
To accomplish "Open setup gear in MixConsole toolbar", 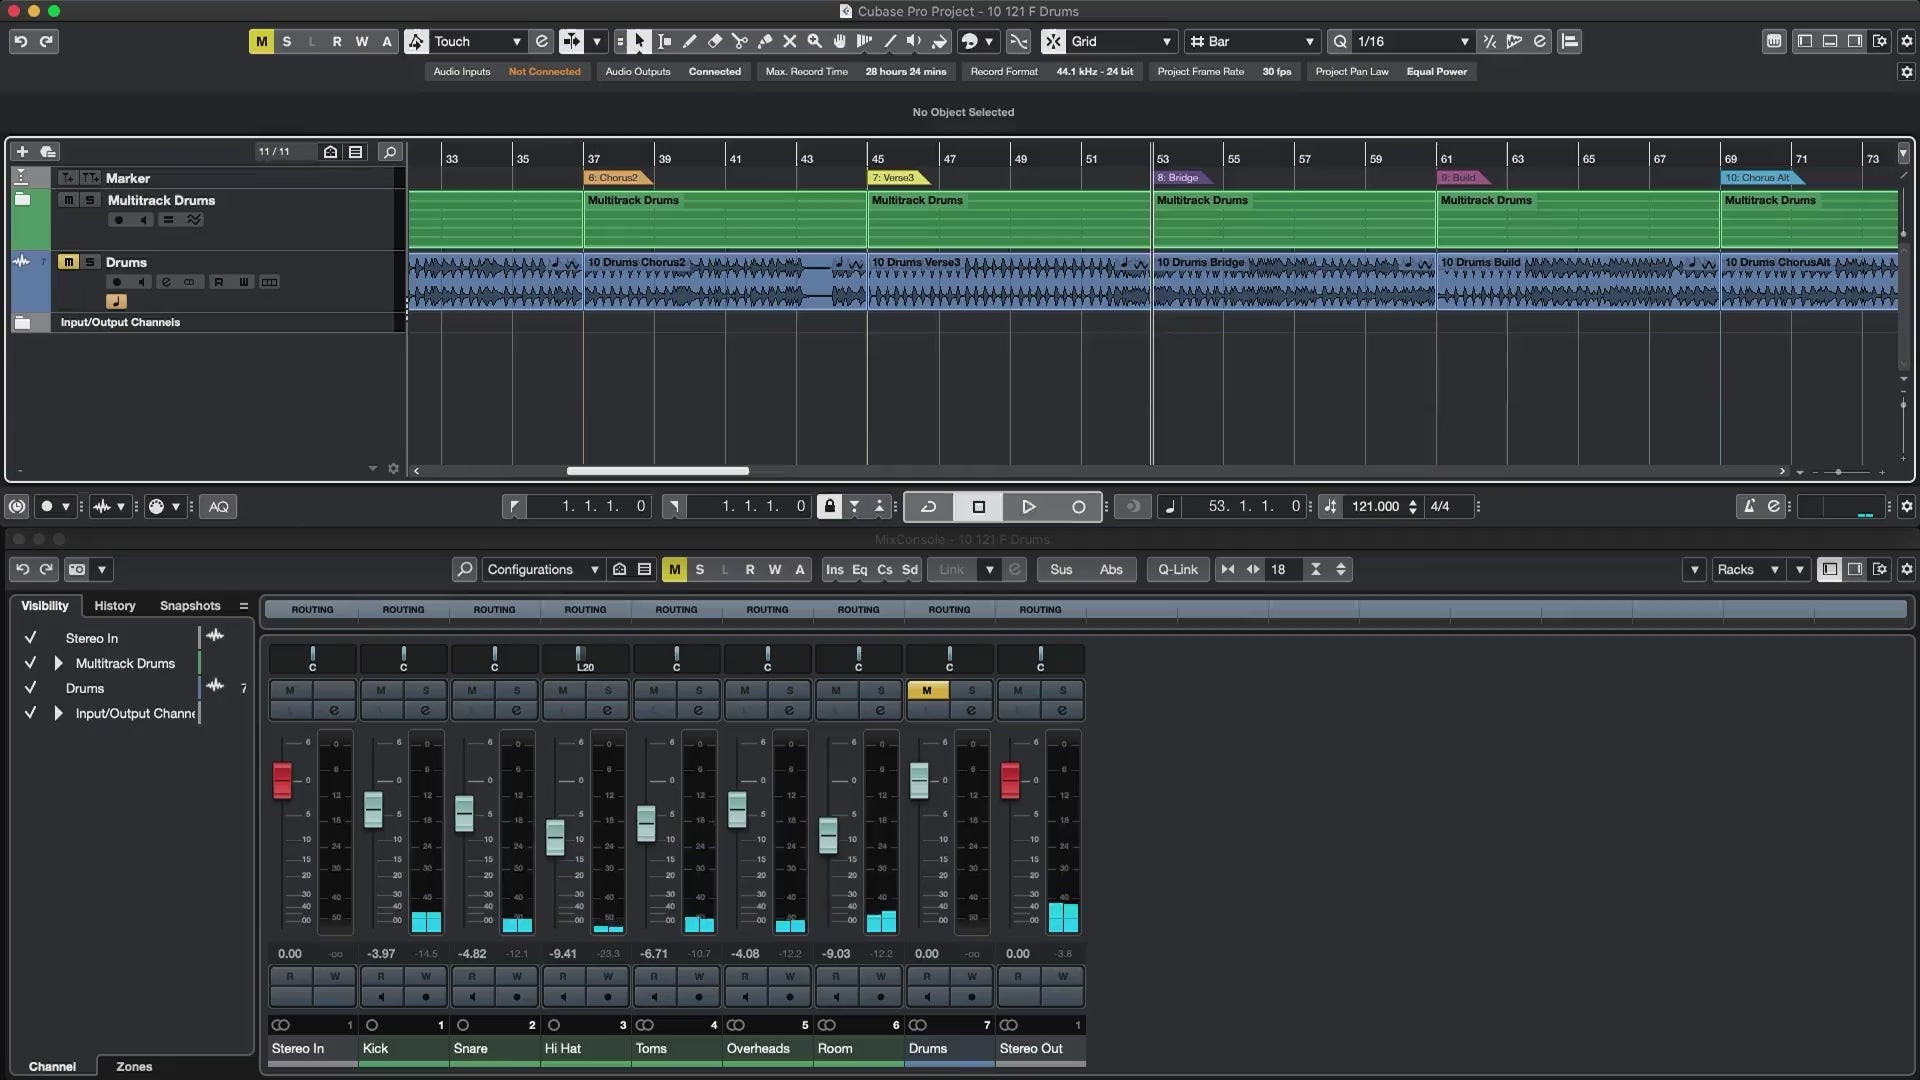I will coord(1906,569).
